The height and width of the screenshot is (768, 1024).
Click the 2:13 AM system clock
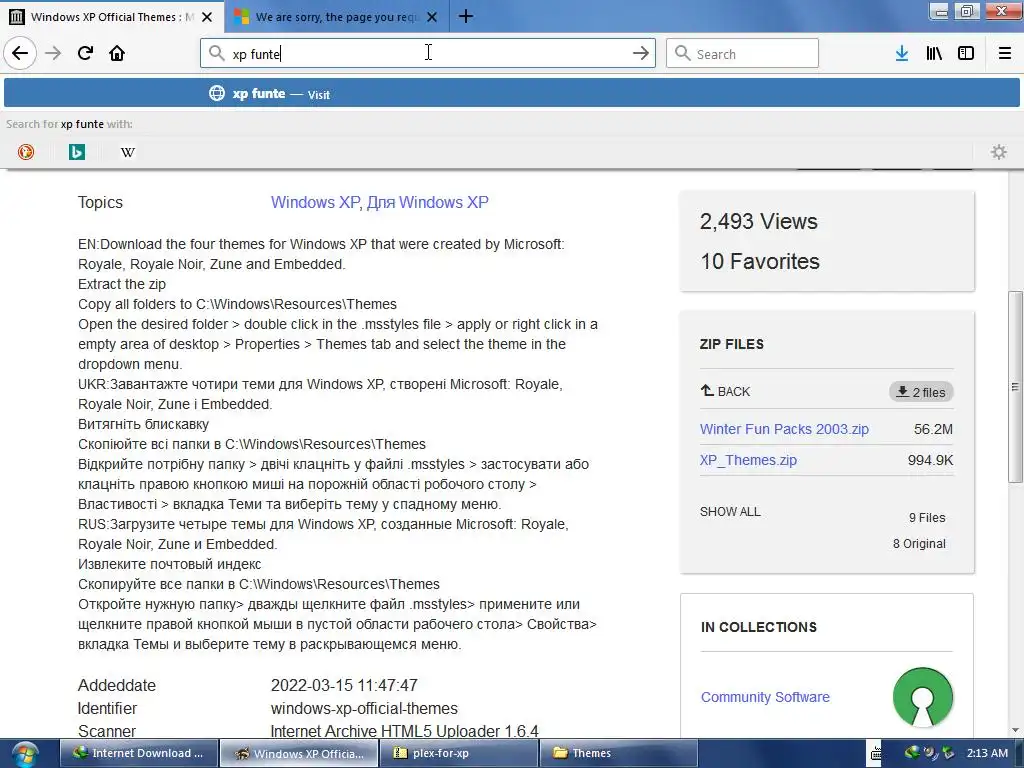point(987,753)
